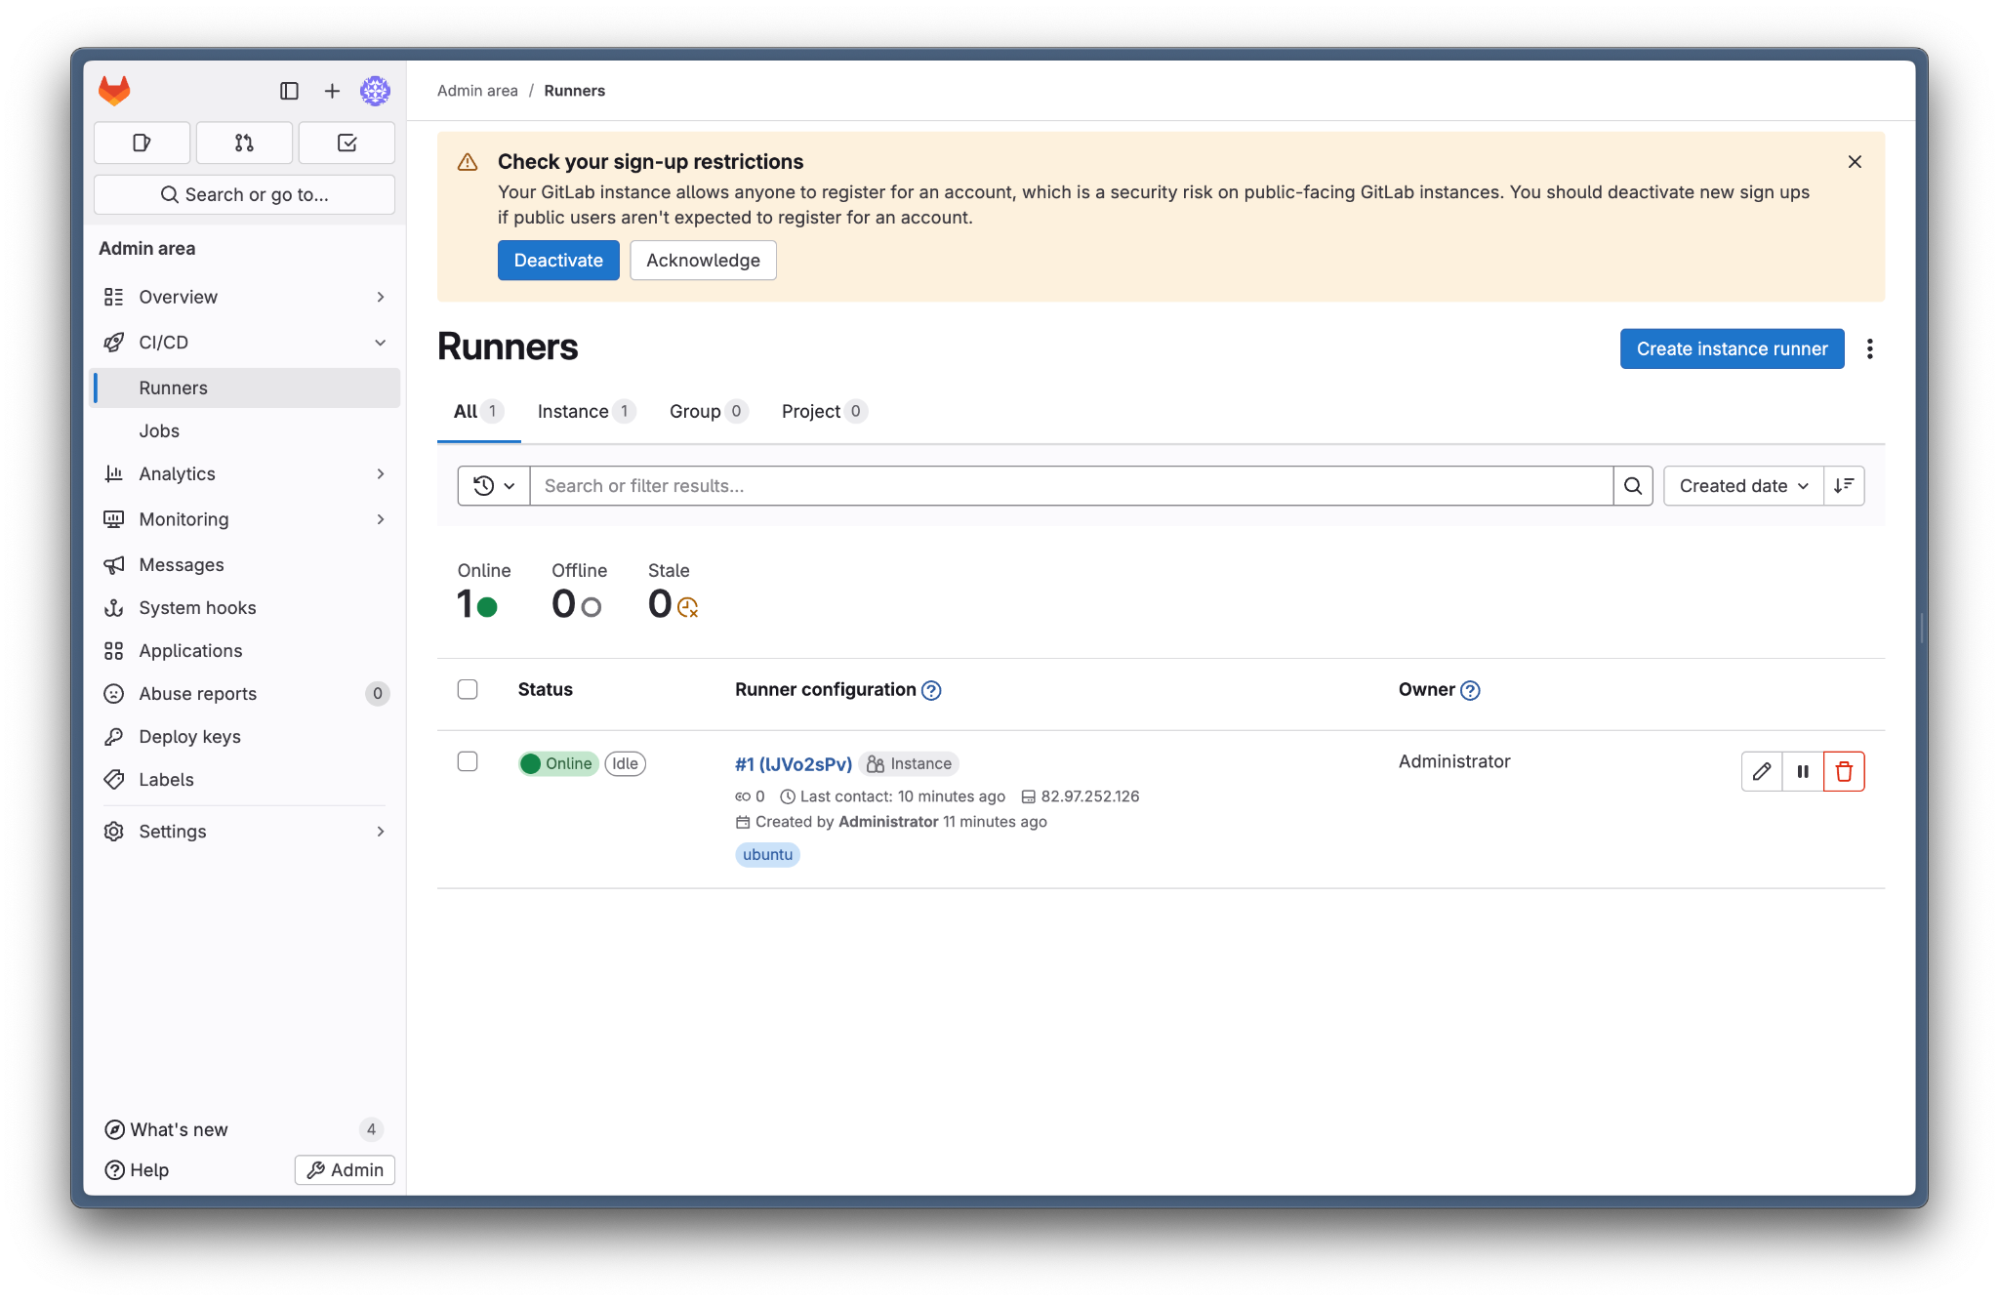Open the create new plus menu
1999x1302 pixels.
pyautogui.click(x=332, y=91)
